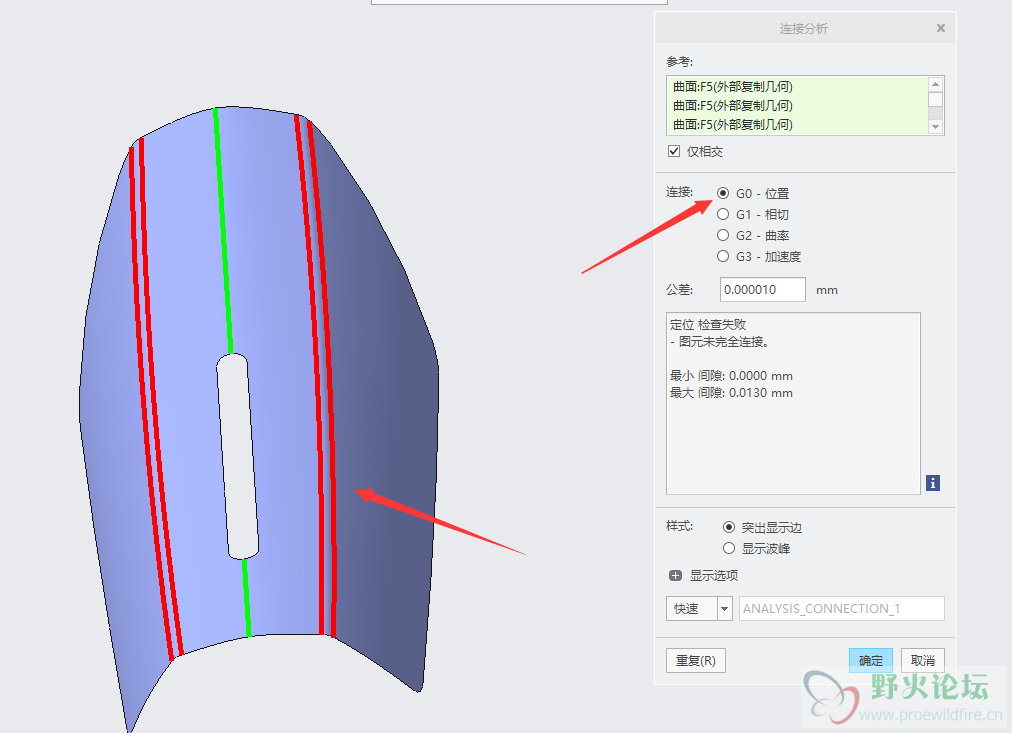1012x733 pixels.
Task: Select G2 - 曲率 connection type
Action: tap(723, 235)
